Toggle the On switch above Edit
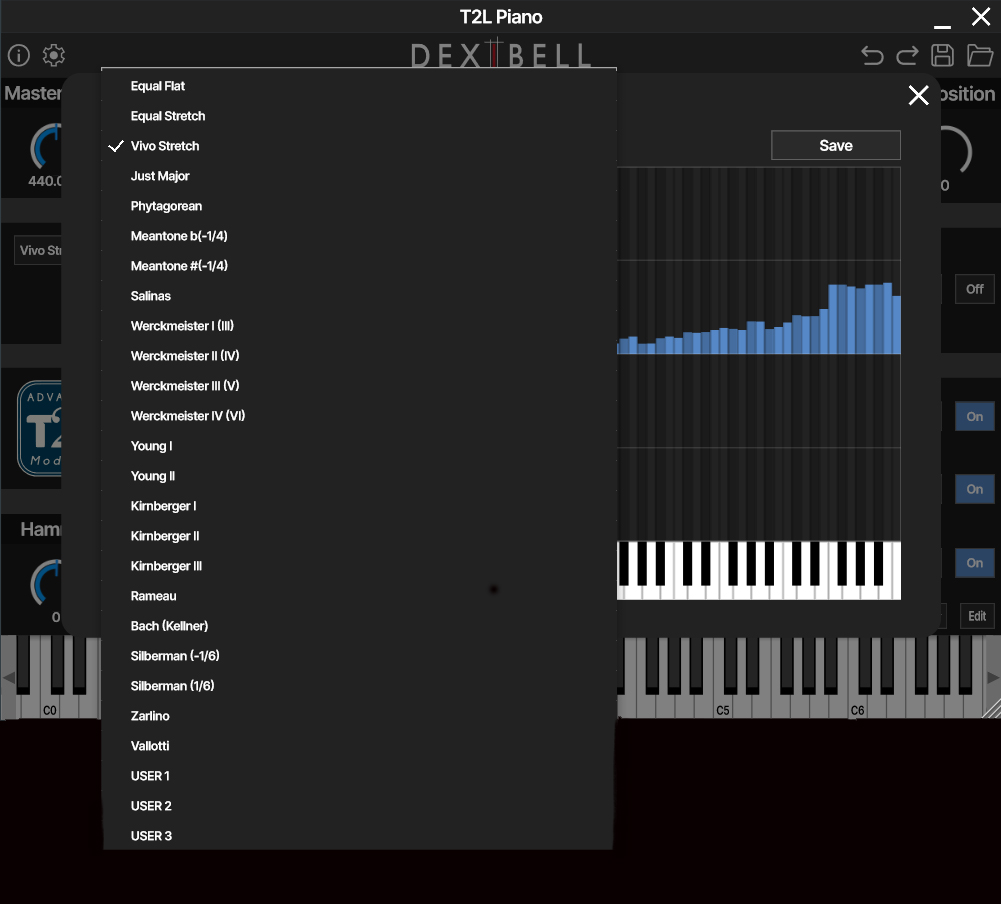This screenshot has height=904, width=1001. 974,563
